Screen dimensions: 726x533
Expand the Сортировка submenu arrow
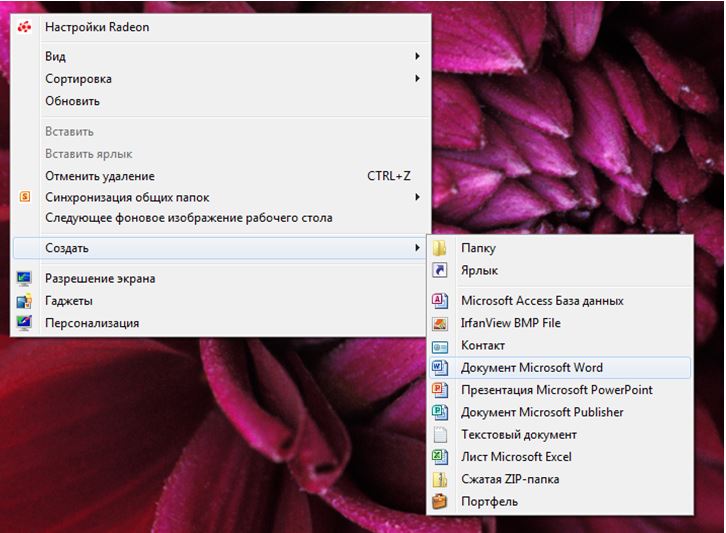pos(417,79)
